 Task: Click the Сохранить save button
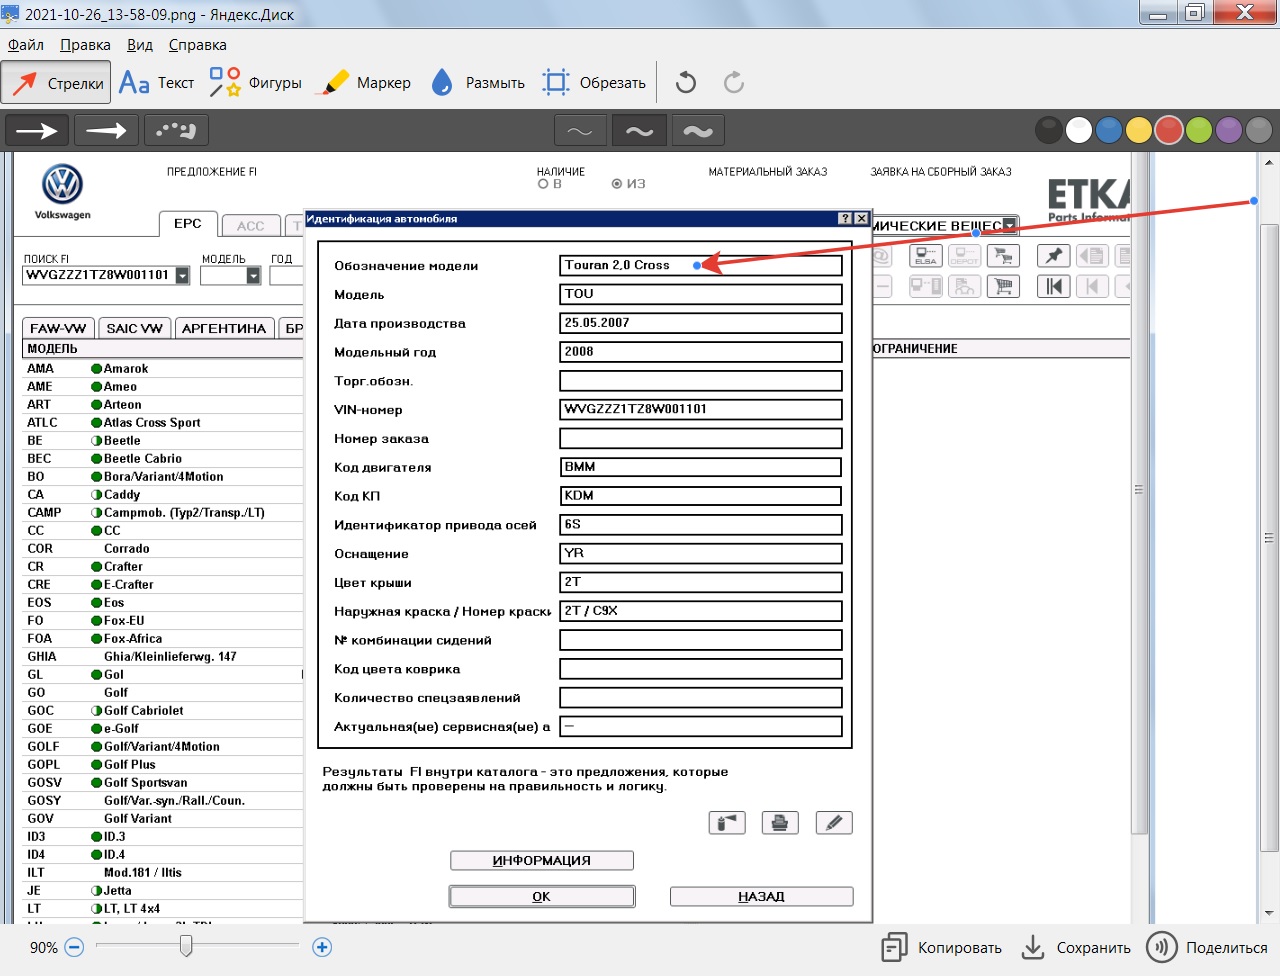(x=1076, y=948)
